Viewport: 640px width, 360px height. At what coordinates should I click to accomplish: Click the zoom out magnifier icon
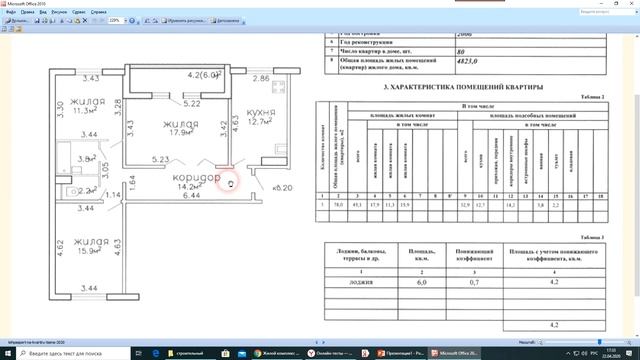pos(540,342)
